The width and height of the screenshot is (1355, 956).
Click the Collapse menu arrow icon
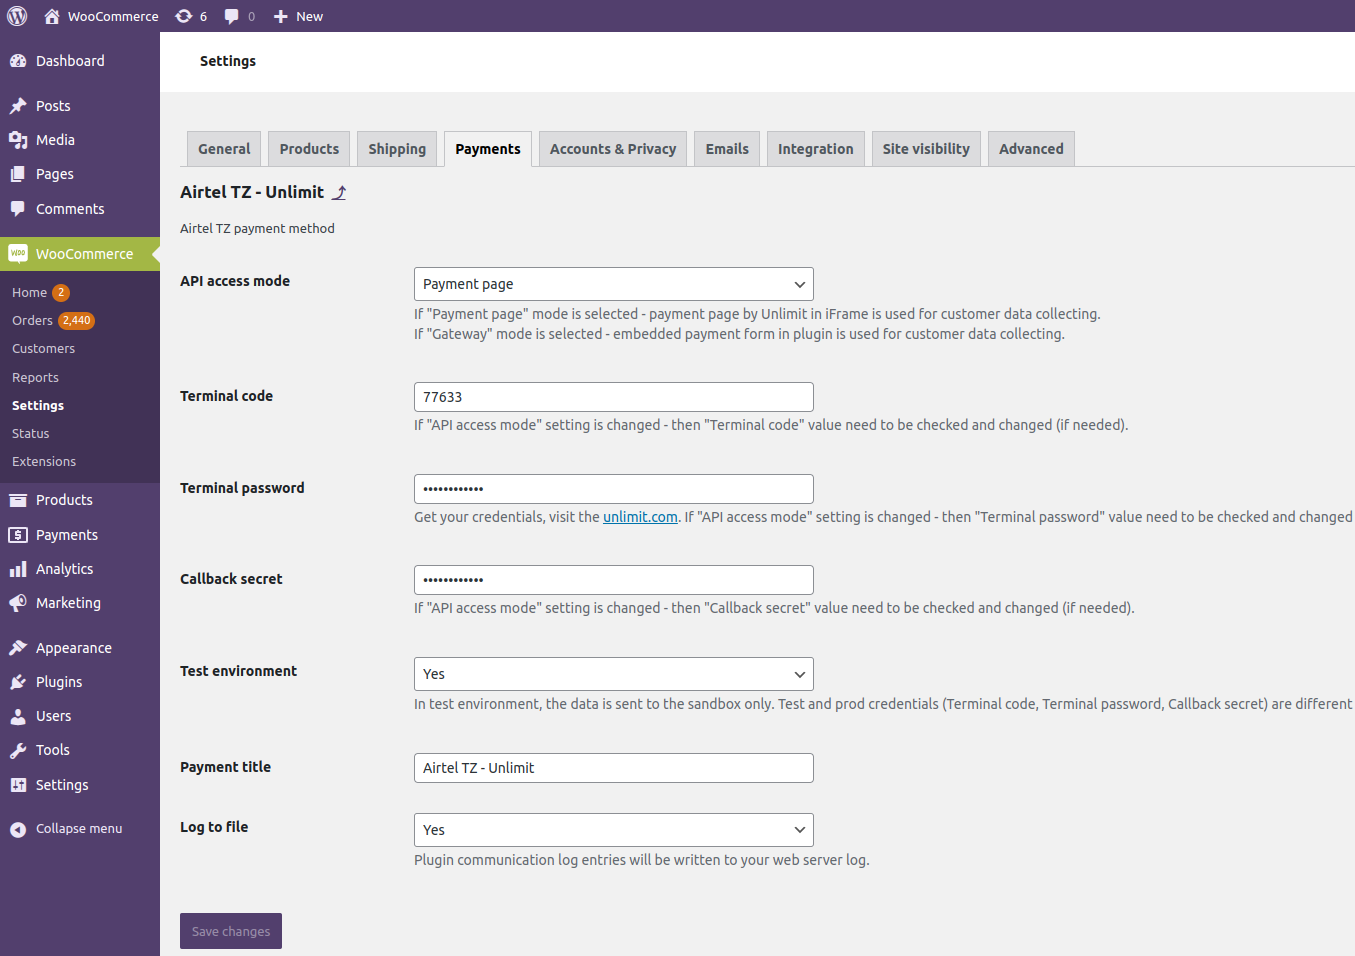(x=18, y=829)
